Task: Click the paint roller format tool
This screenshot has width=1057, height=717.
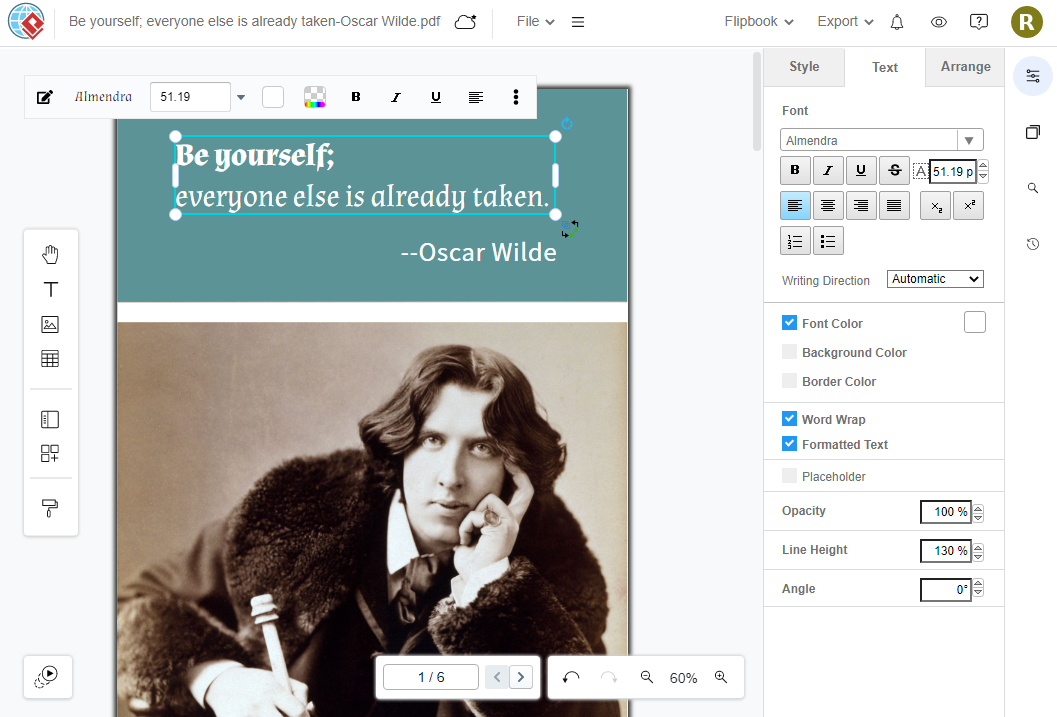Action: tap(50, 508)
